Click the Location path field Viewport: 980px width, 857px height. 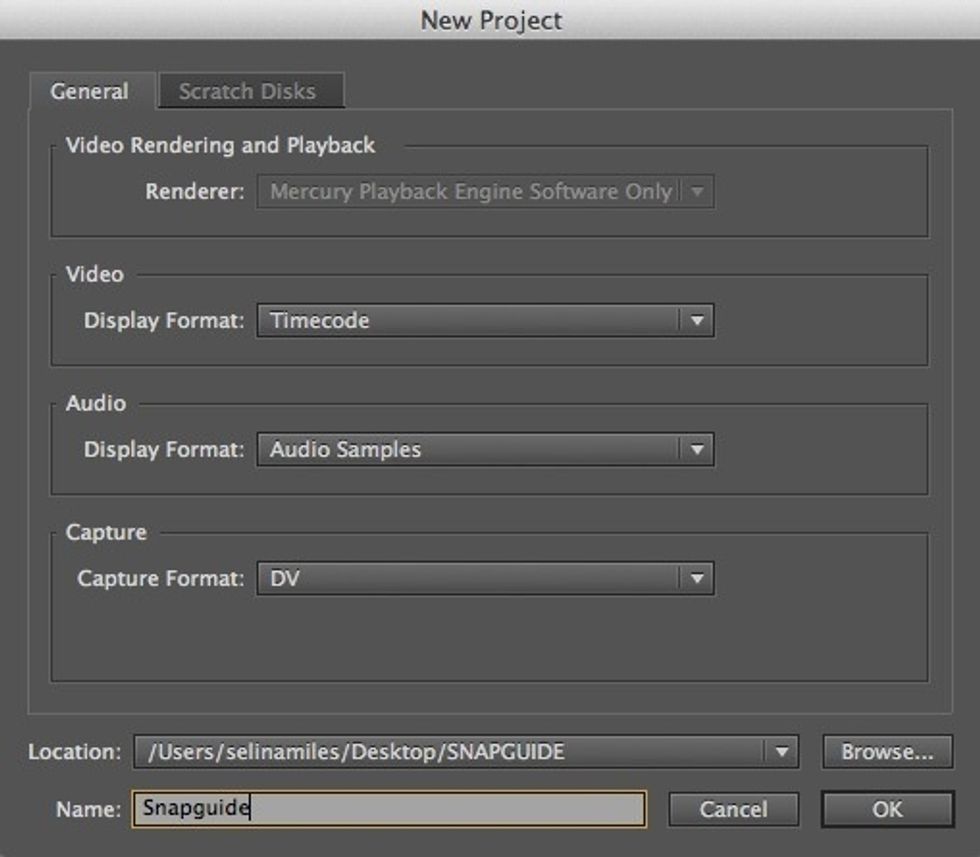click(x=450, y=753)
